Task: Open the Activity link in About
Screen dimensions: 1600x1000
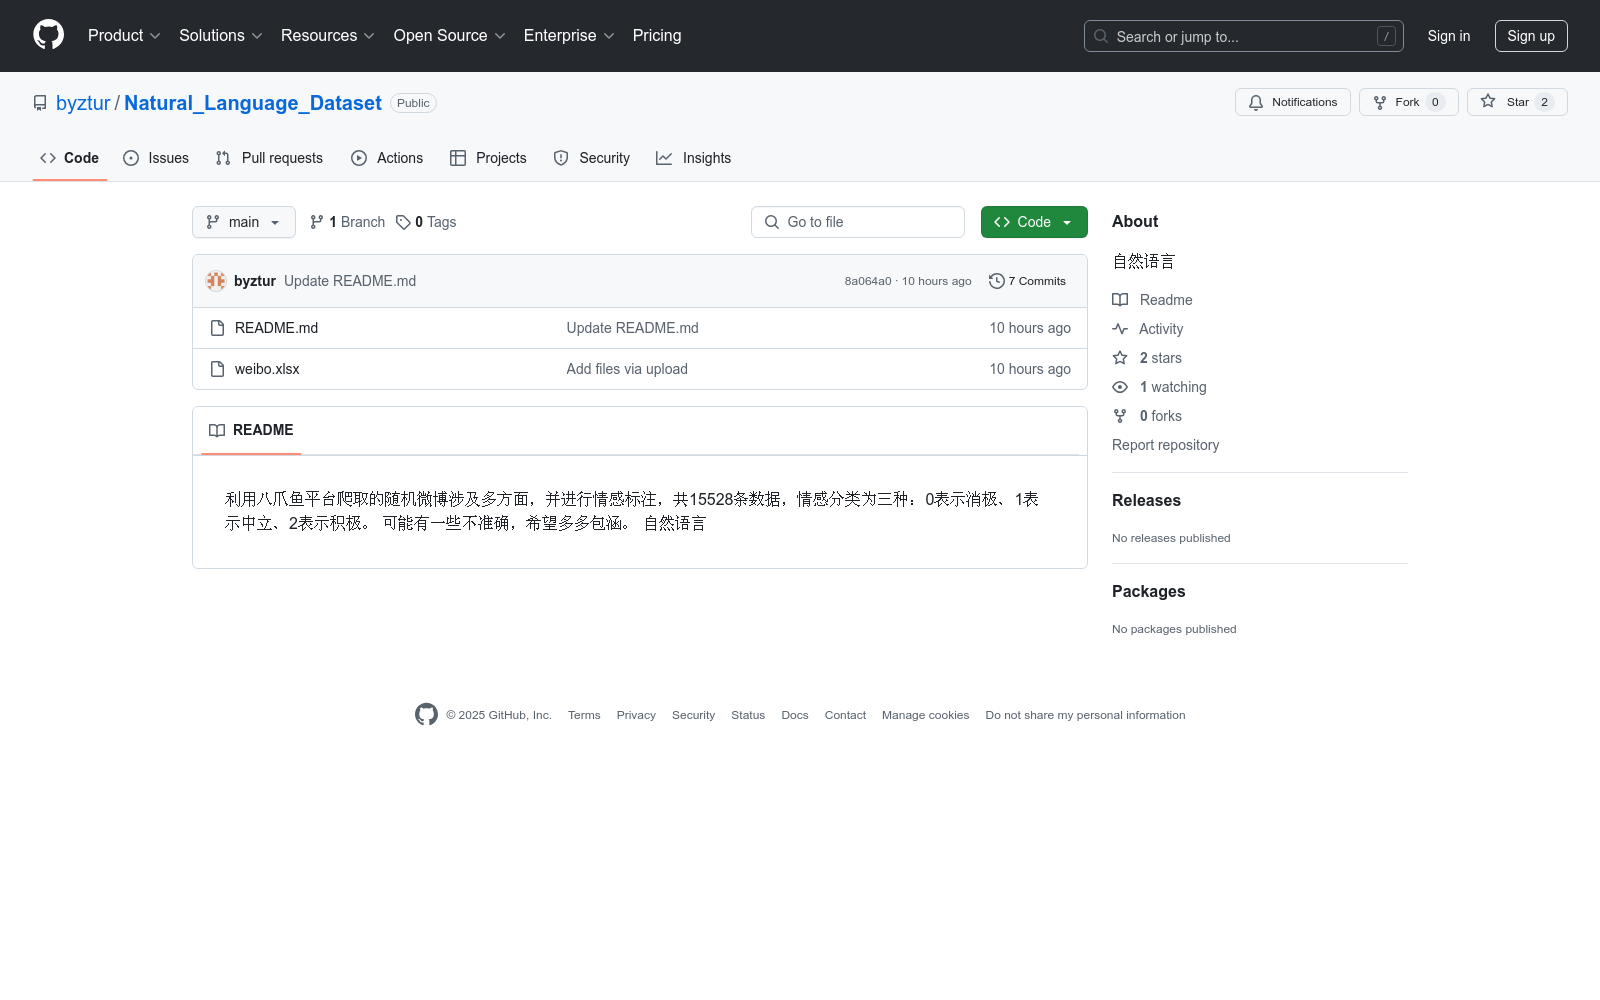Action: point(1148,329)
